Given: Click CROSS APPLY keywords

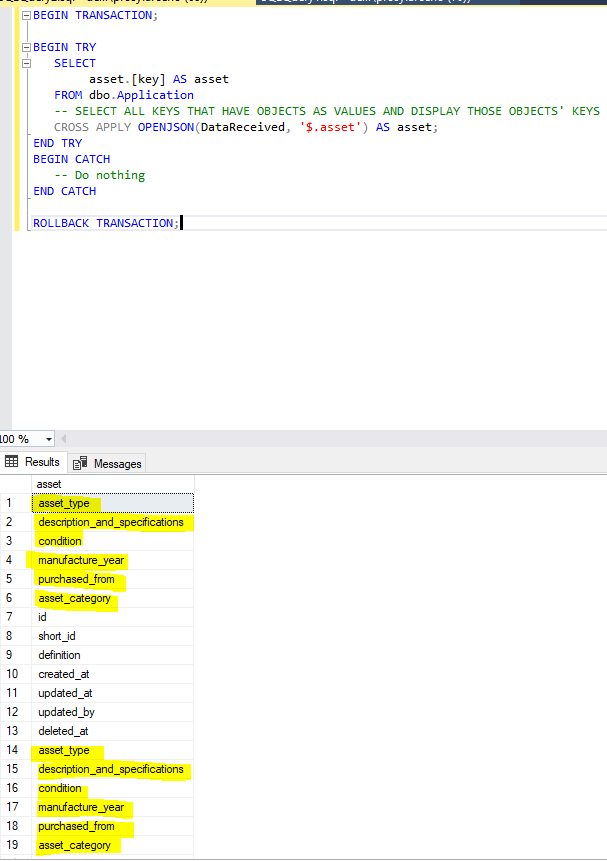Looking at the screenshot, I should pos(92,127).
